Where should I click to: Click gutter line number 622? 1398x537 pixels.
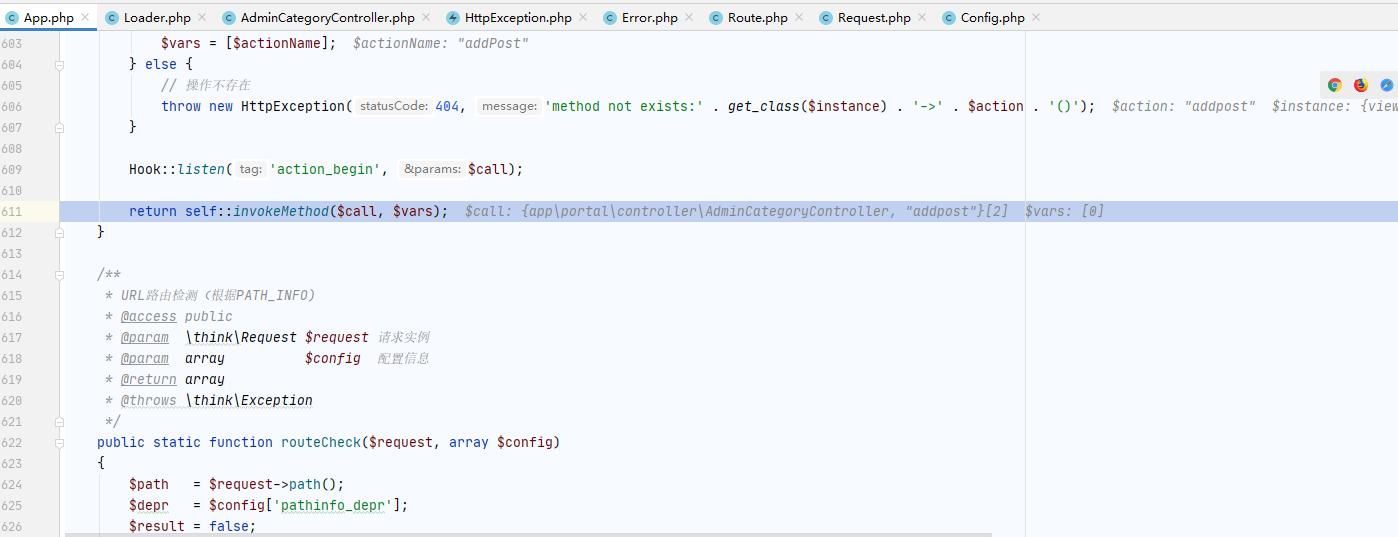(x=12, y=442)
